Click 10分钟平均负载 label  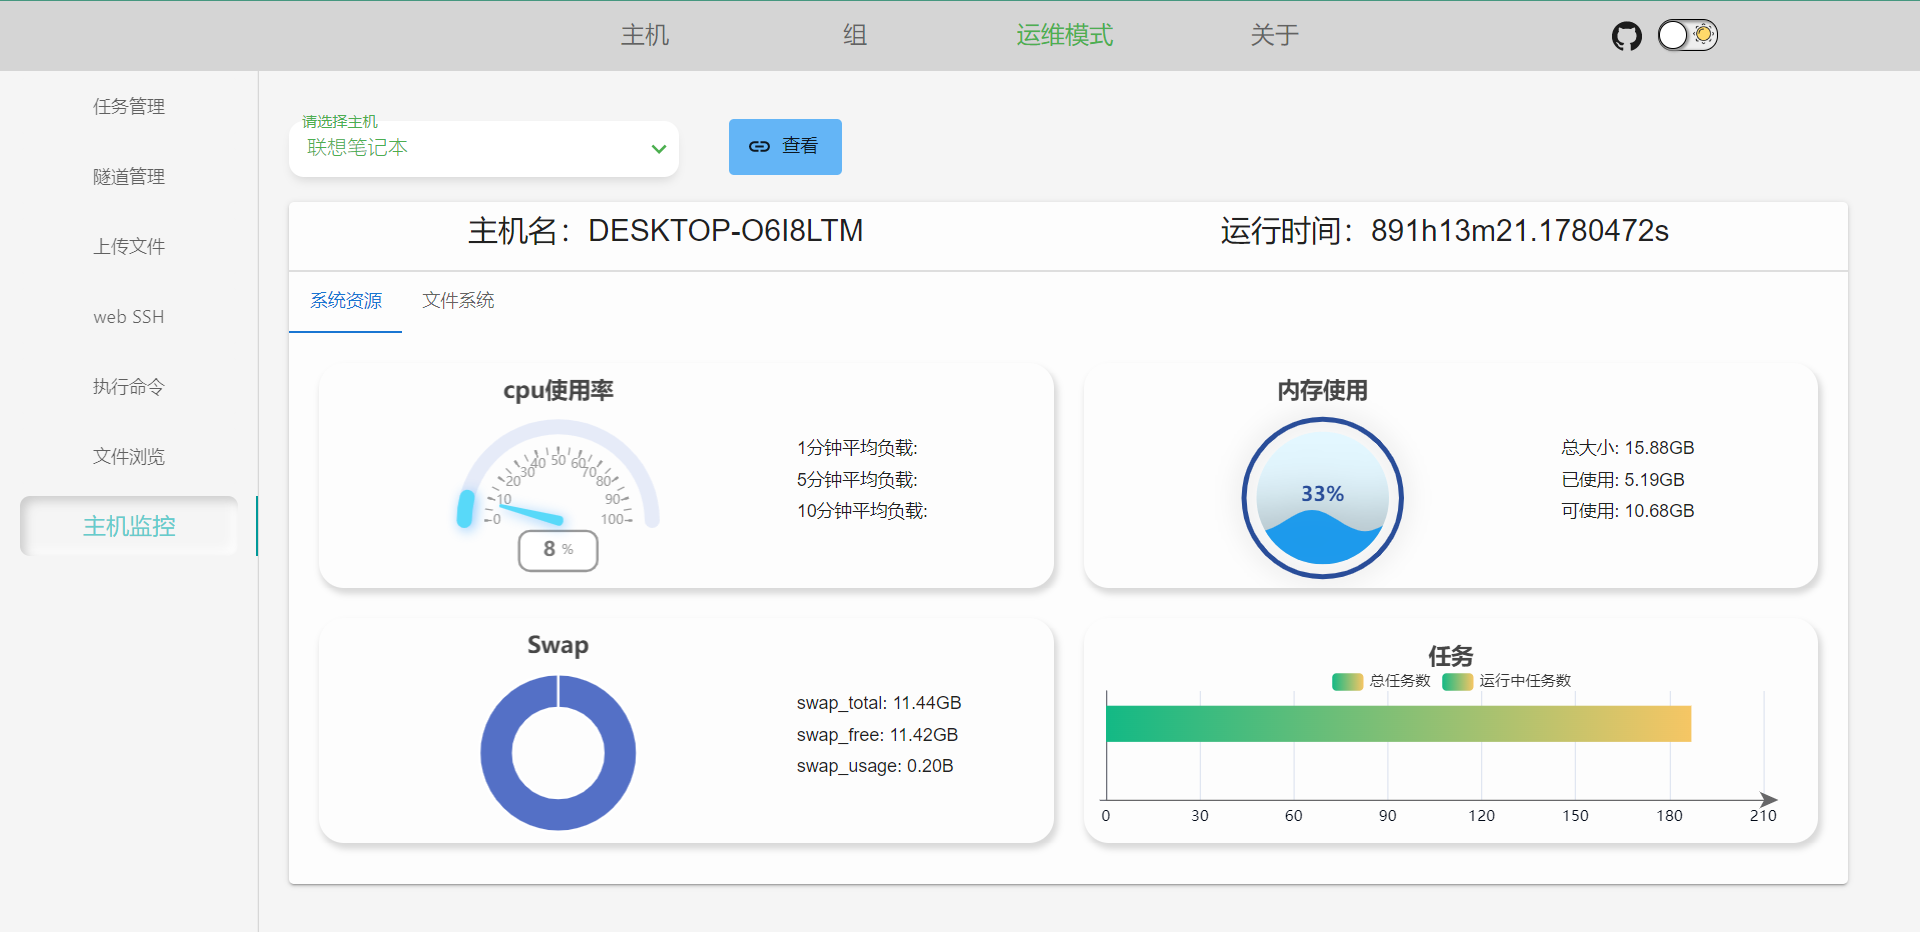point(862,511)
